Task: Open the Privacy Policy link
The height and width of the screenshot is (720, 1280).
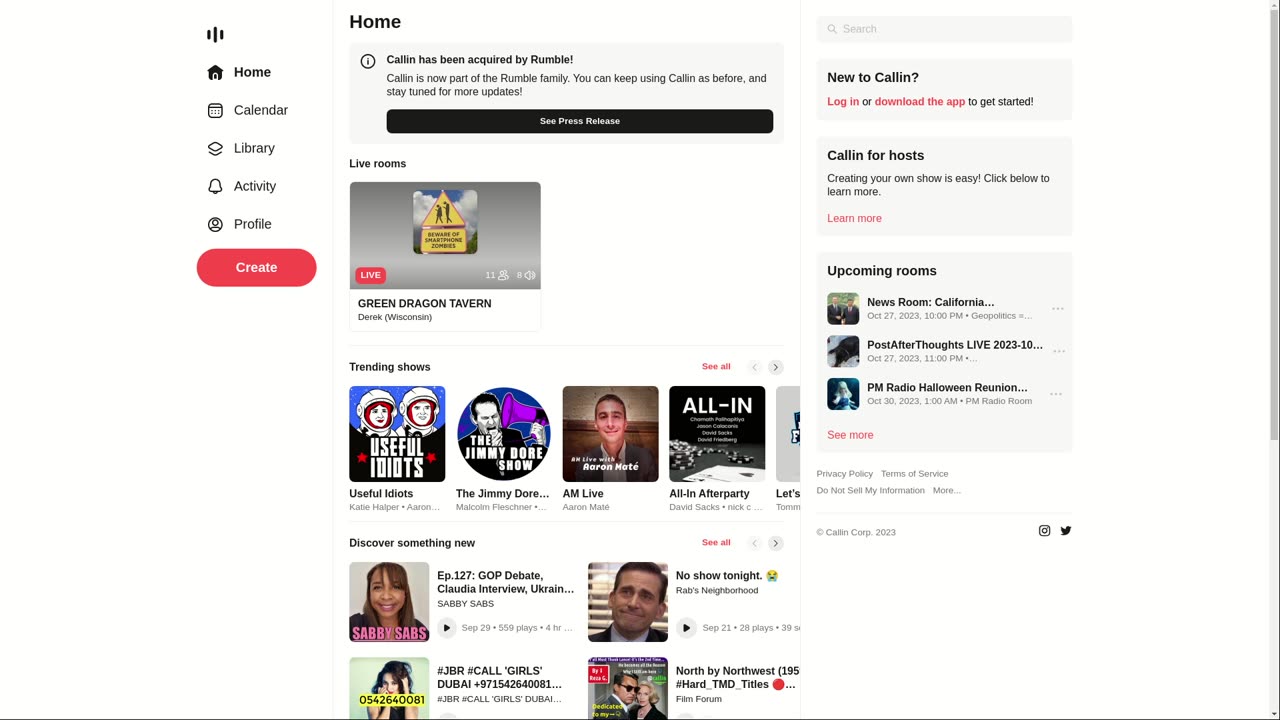Action: coord(844,474)
